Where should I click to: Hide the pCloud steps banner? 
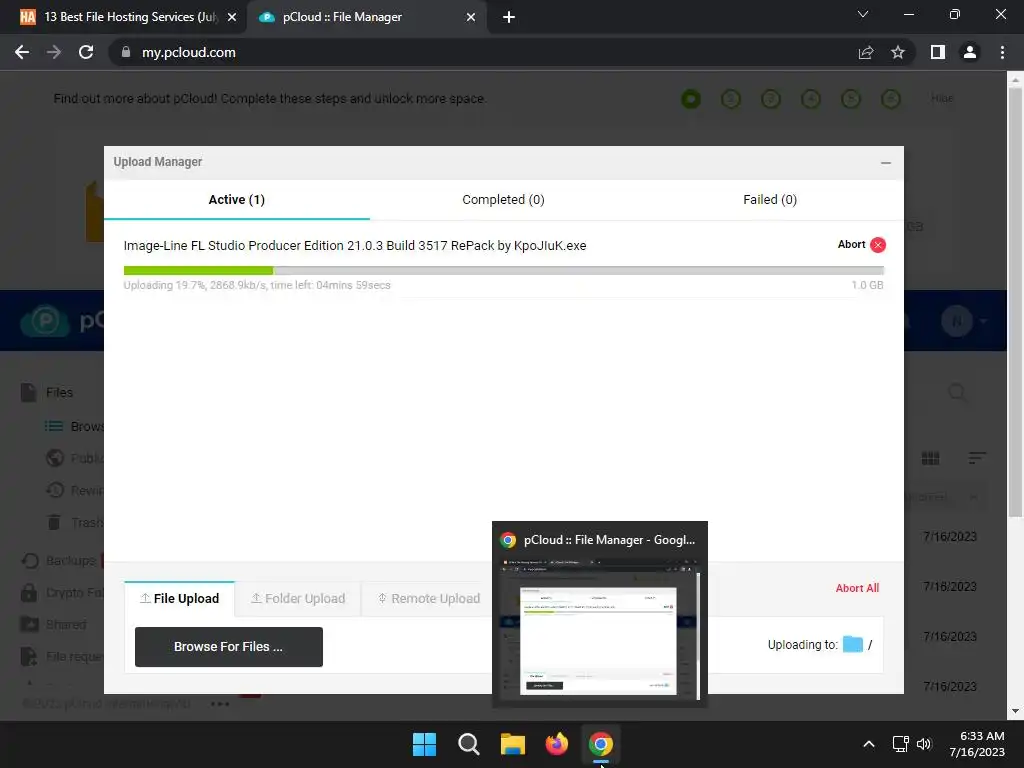(941, 99)
